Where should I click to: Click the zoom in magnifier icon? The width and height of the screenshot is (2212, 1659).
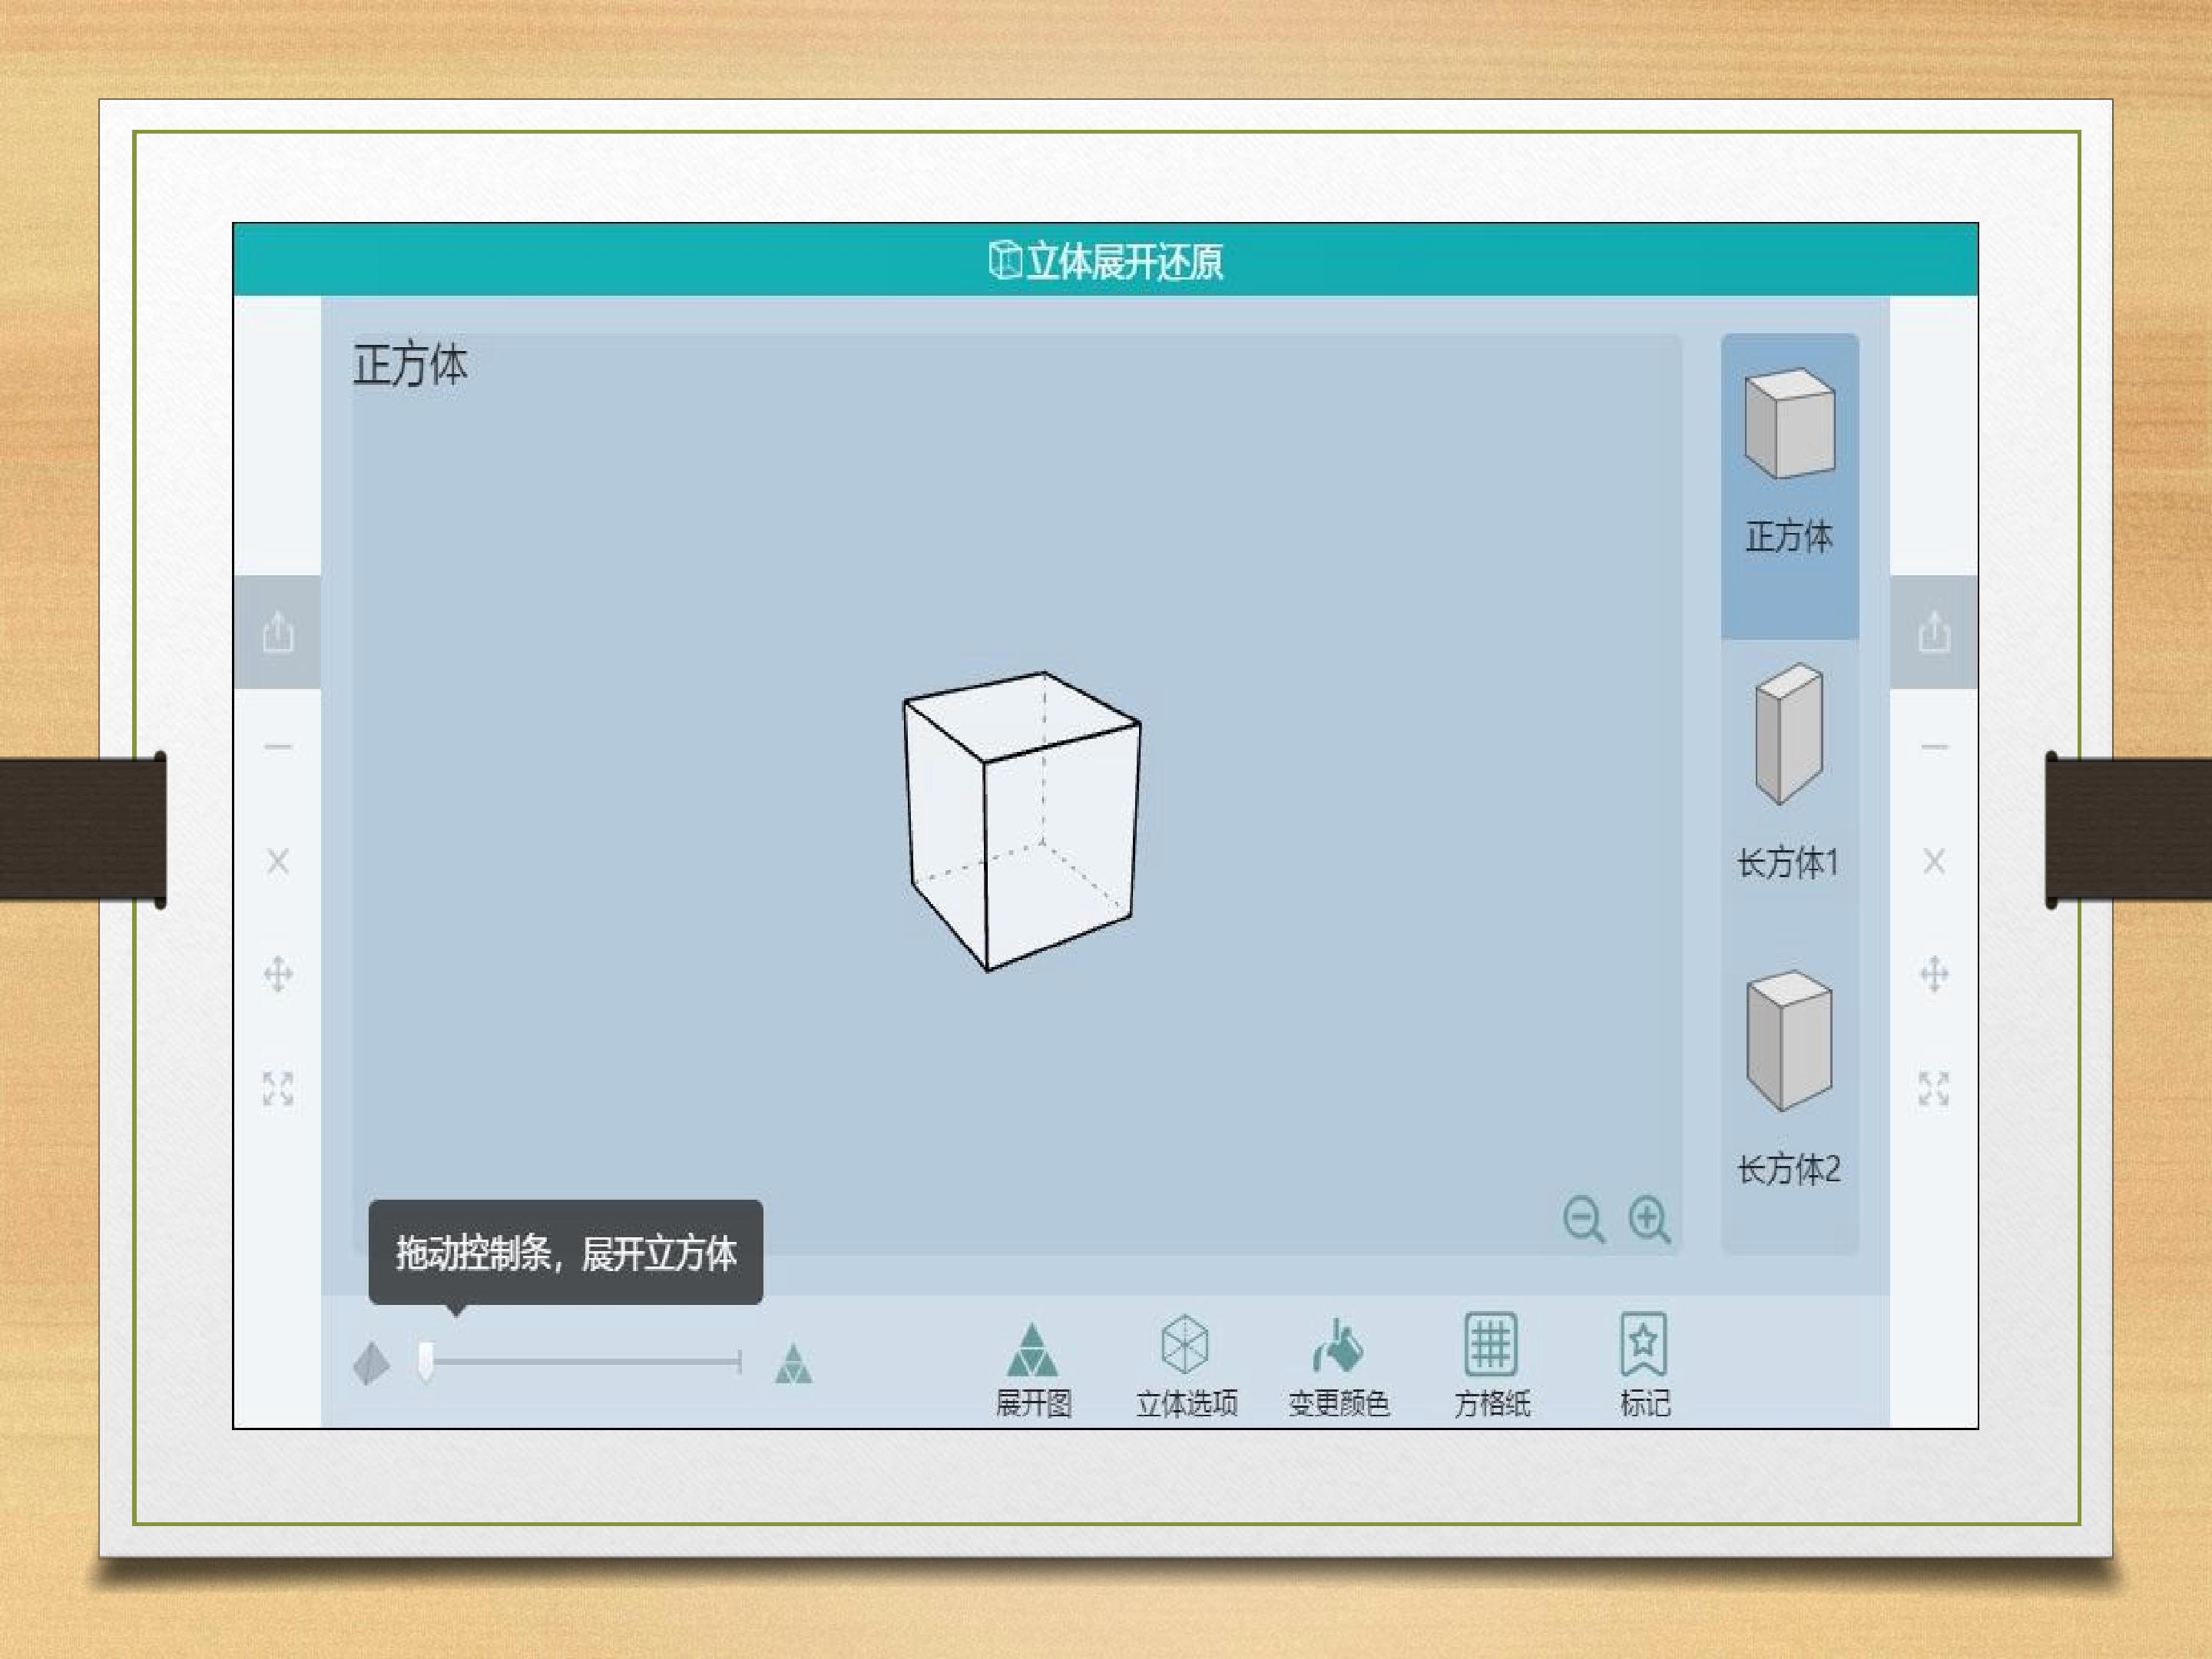point(1649,1220)
